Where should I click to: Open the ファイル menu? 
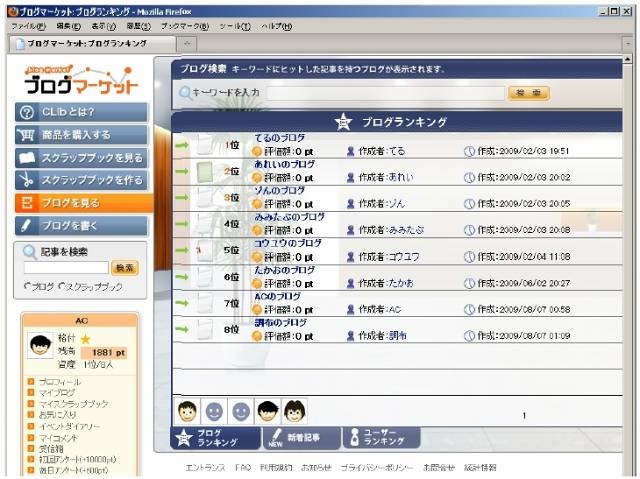28,26
